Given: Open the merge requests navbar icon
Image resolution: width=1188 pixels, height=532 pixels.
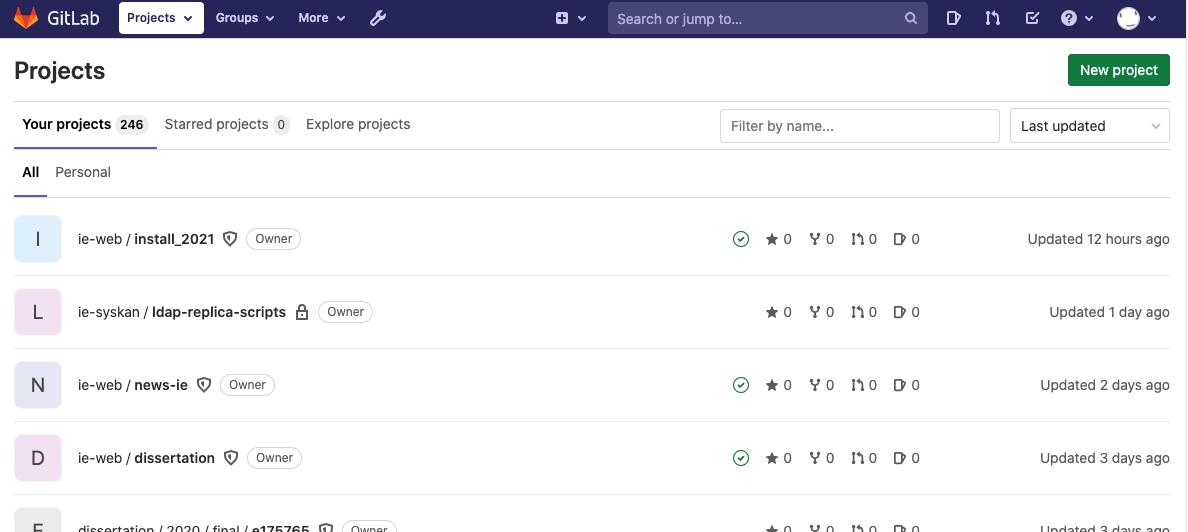Looking at the screenshot, I should coord(993,18).
